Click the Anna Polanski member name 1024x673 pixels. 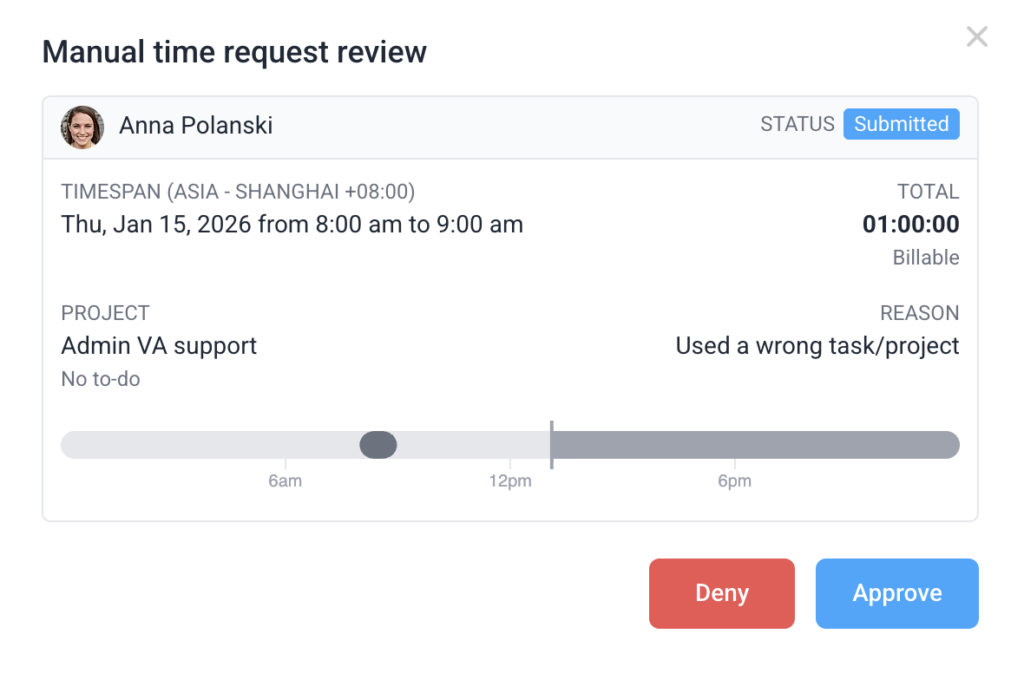[x=195, y=125]
